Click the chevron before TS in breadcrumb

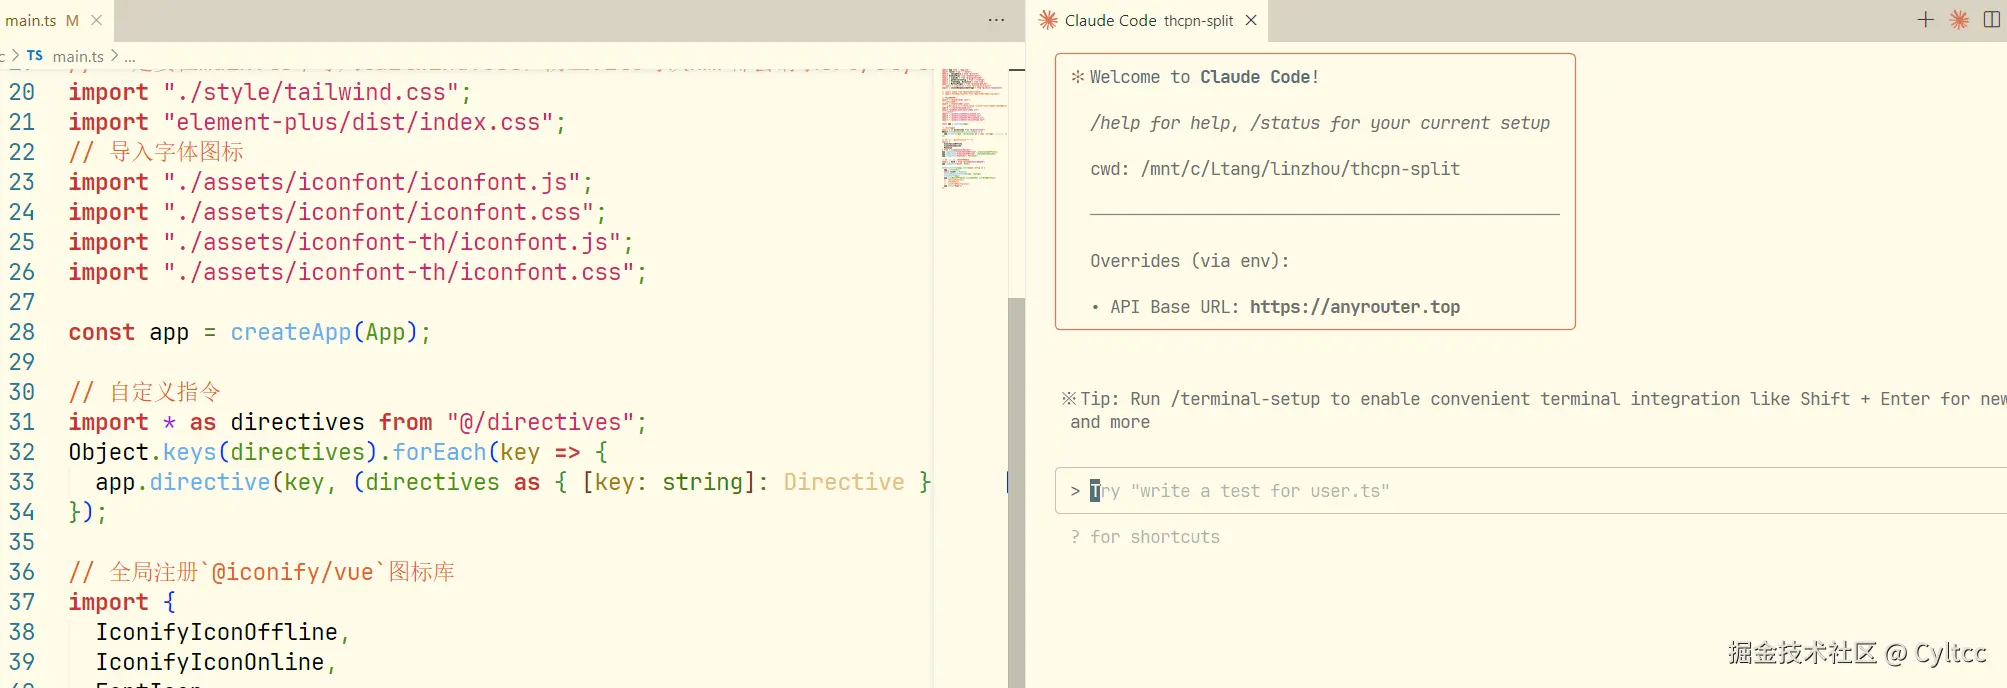pyautogui.click(x=15, y=56)
